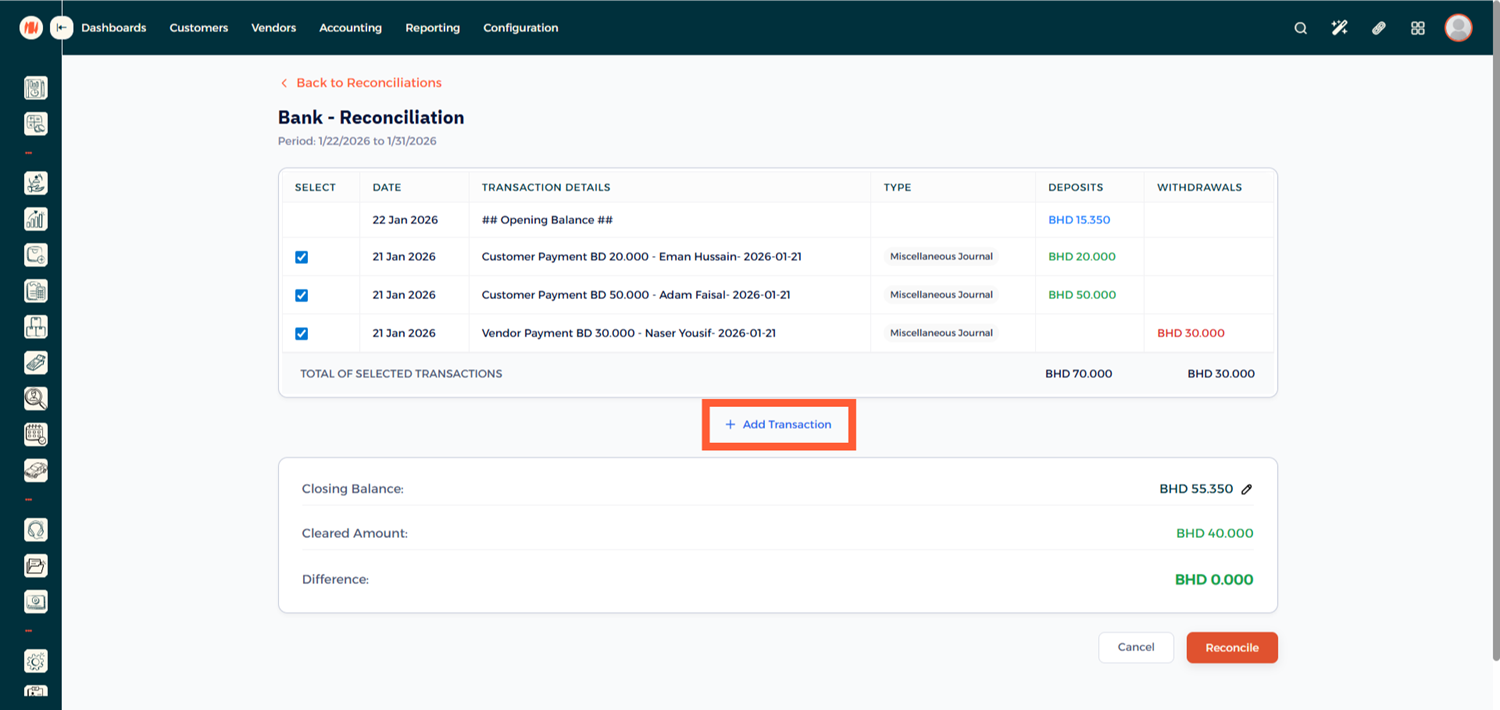Click the paperclip attachment icon in header
This screenshot has height=710, width=1500.
tap(1378, 28)
